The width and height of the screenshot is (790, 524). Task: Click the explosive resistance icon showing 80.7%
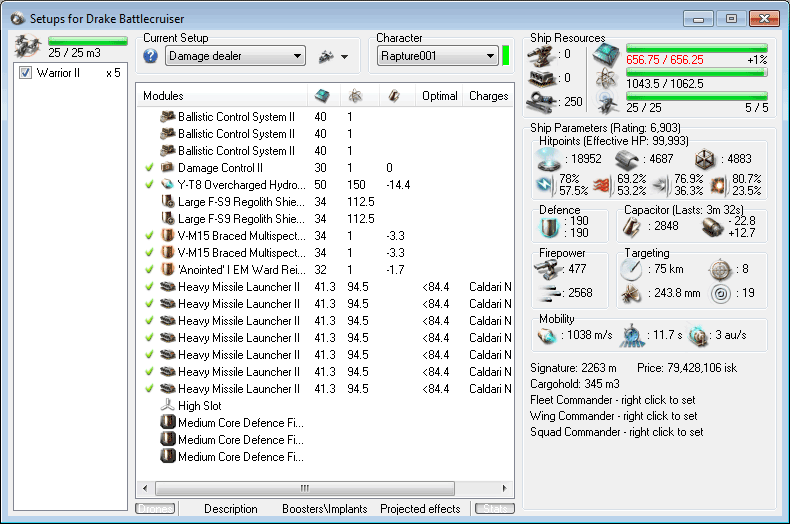point(718,185)
